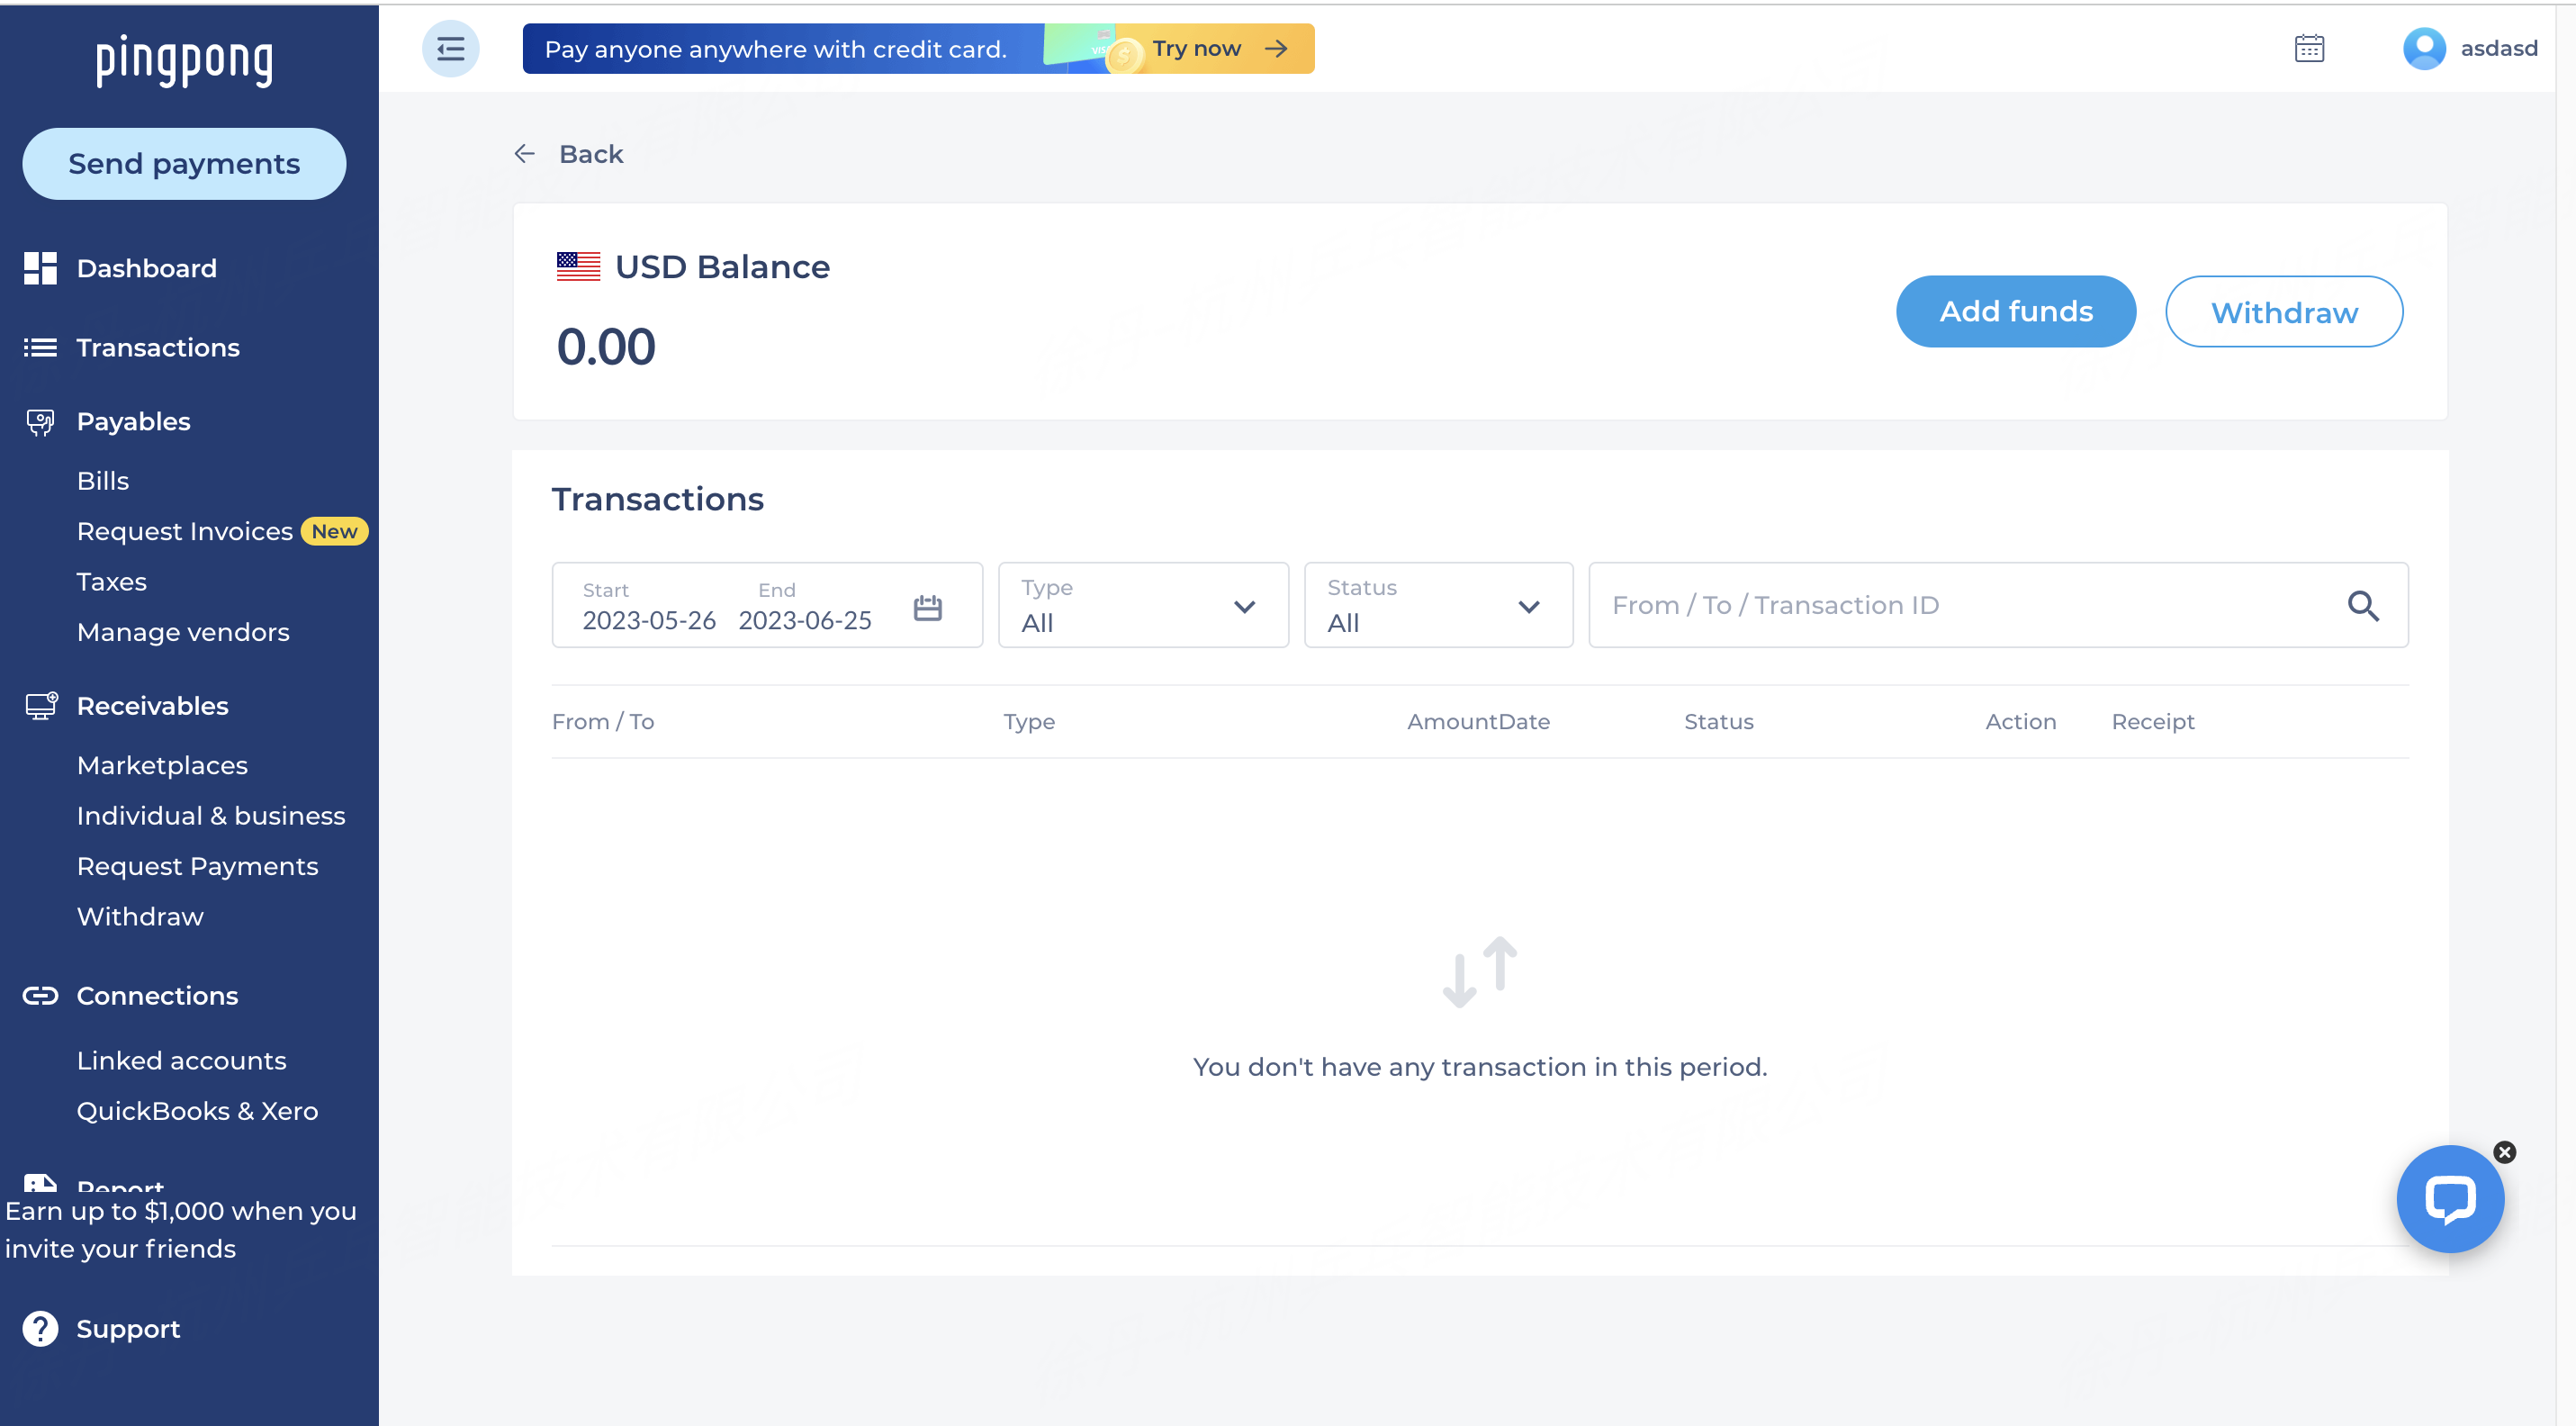Click the user avatar icon
Image resolution: width=2576 pixels, height=1426 pixels.
point(2423,48)
